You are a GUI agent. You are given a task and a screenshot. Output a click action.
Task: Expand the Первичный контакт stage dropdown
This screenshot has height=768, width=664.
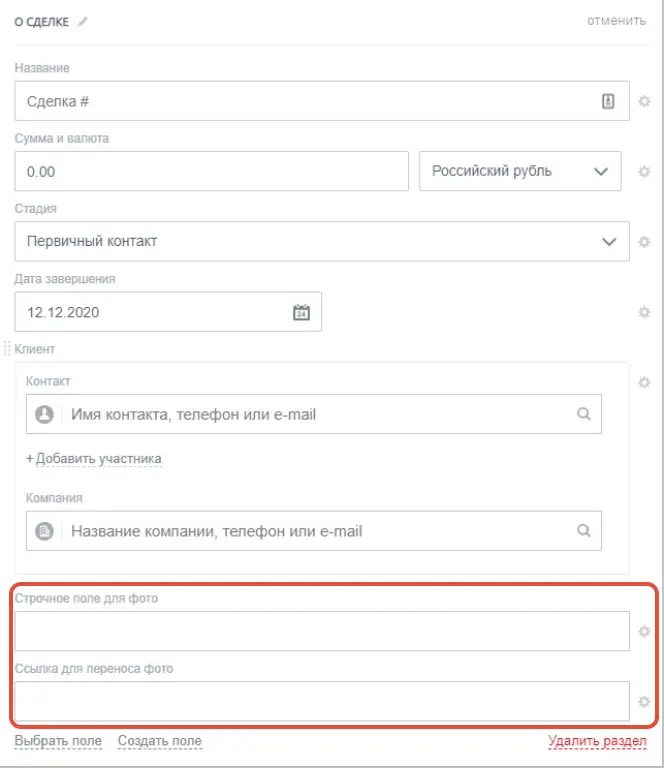coord(322,241)
